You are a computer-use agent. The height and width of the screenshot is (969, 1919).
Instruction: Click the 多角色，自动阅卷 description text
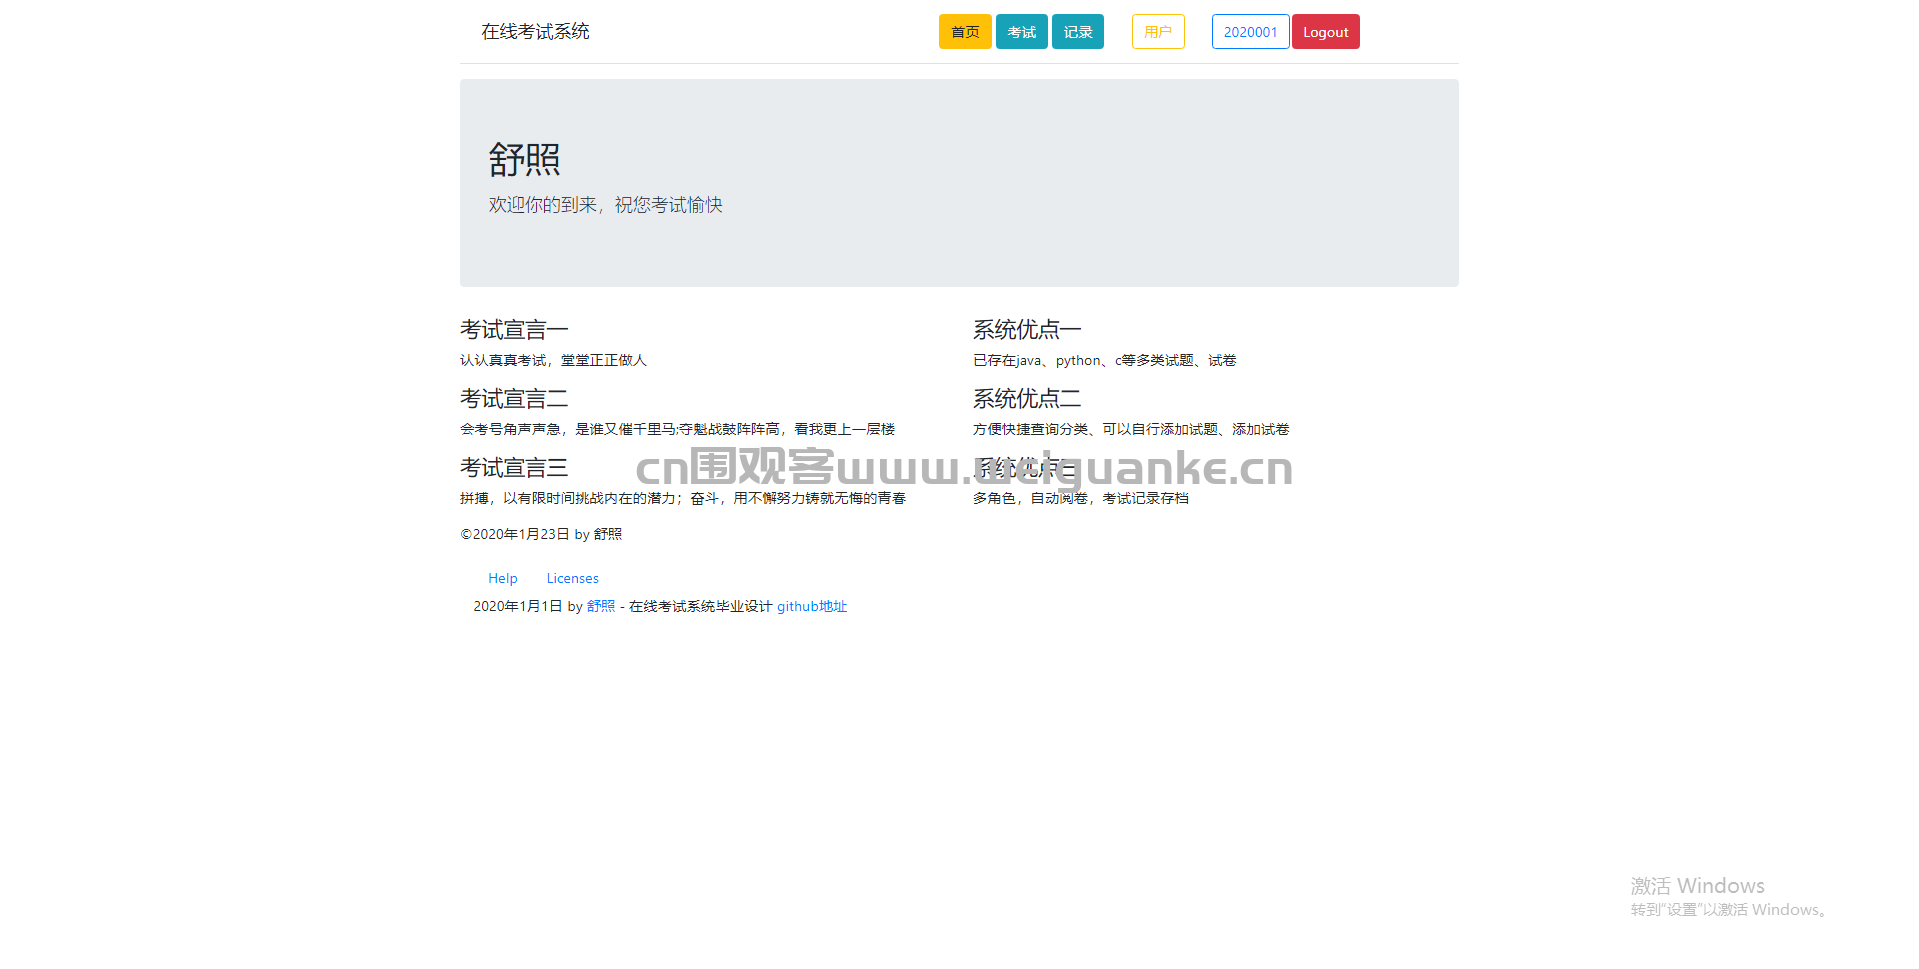1081,498
